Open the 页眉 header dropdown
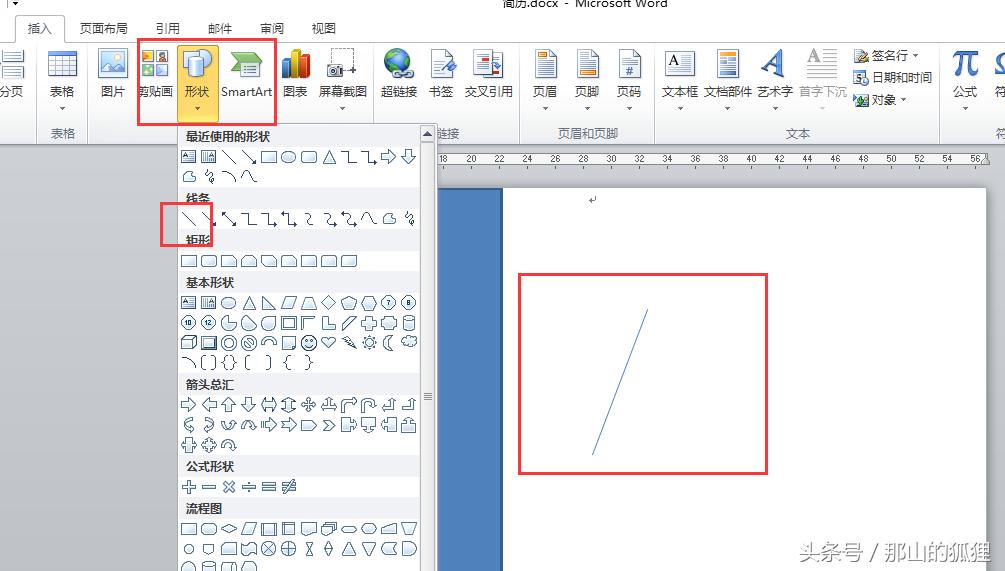The width and height of the screenshot is (1005, 571). 545,80
